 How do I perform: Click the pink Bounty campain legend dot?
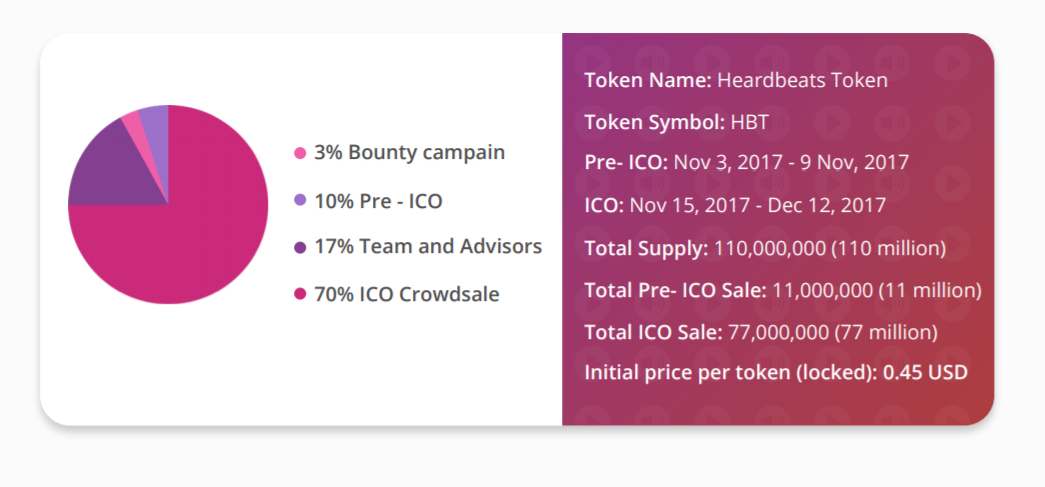click(x=300, y=153)
